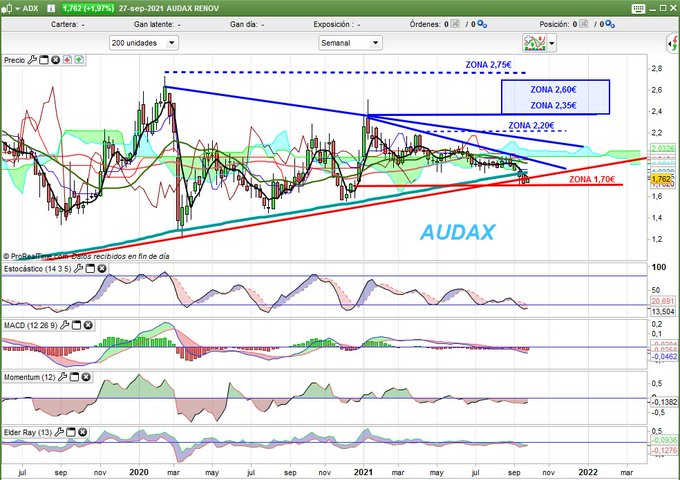Click the Gan día label
680x480 pixels.
click(x=244, y=24)
